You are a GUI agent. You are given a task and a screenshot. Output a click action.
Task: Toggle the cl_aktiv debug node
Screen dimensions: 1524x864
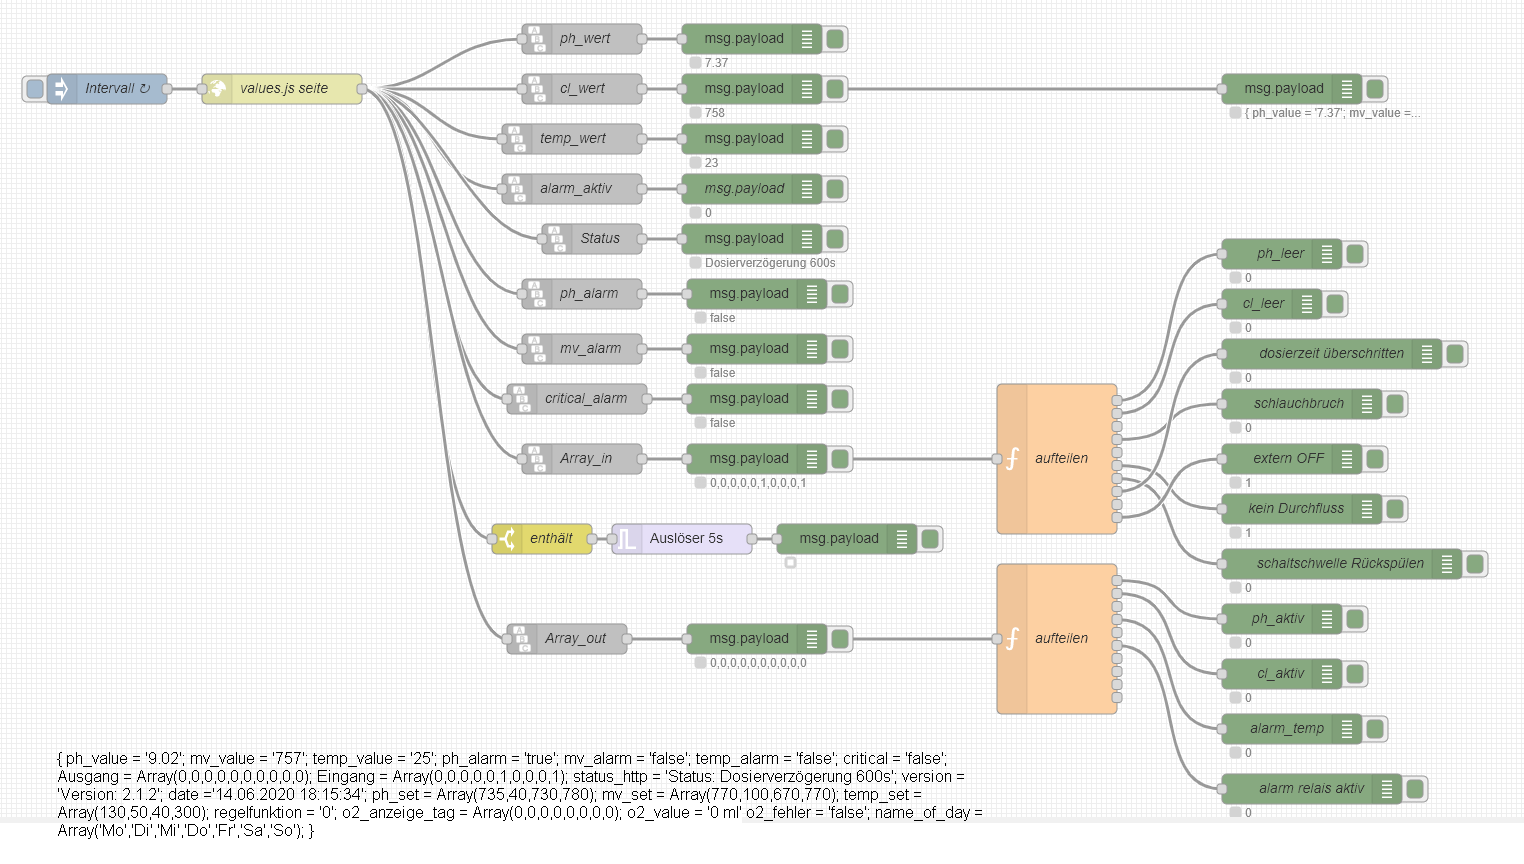pos(1355,674)
